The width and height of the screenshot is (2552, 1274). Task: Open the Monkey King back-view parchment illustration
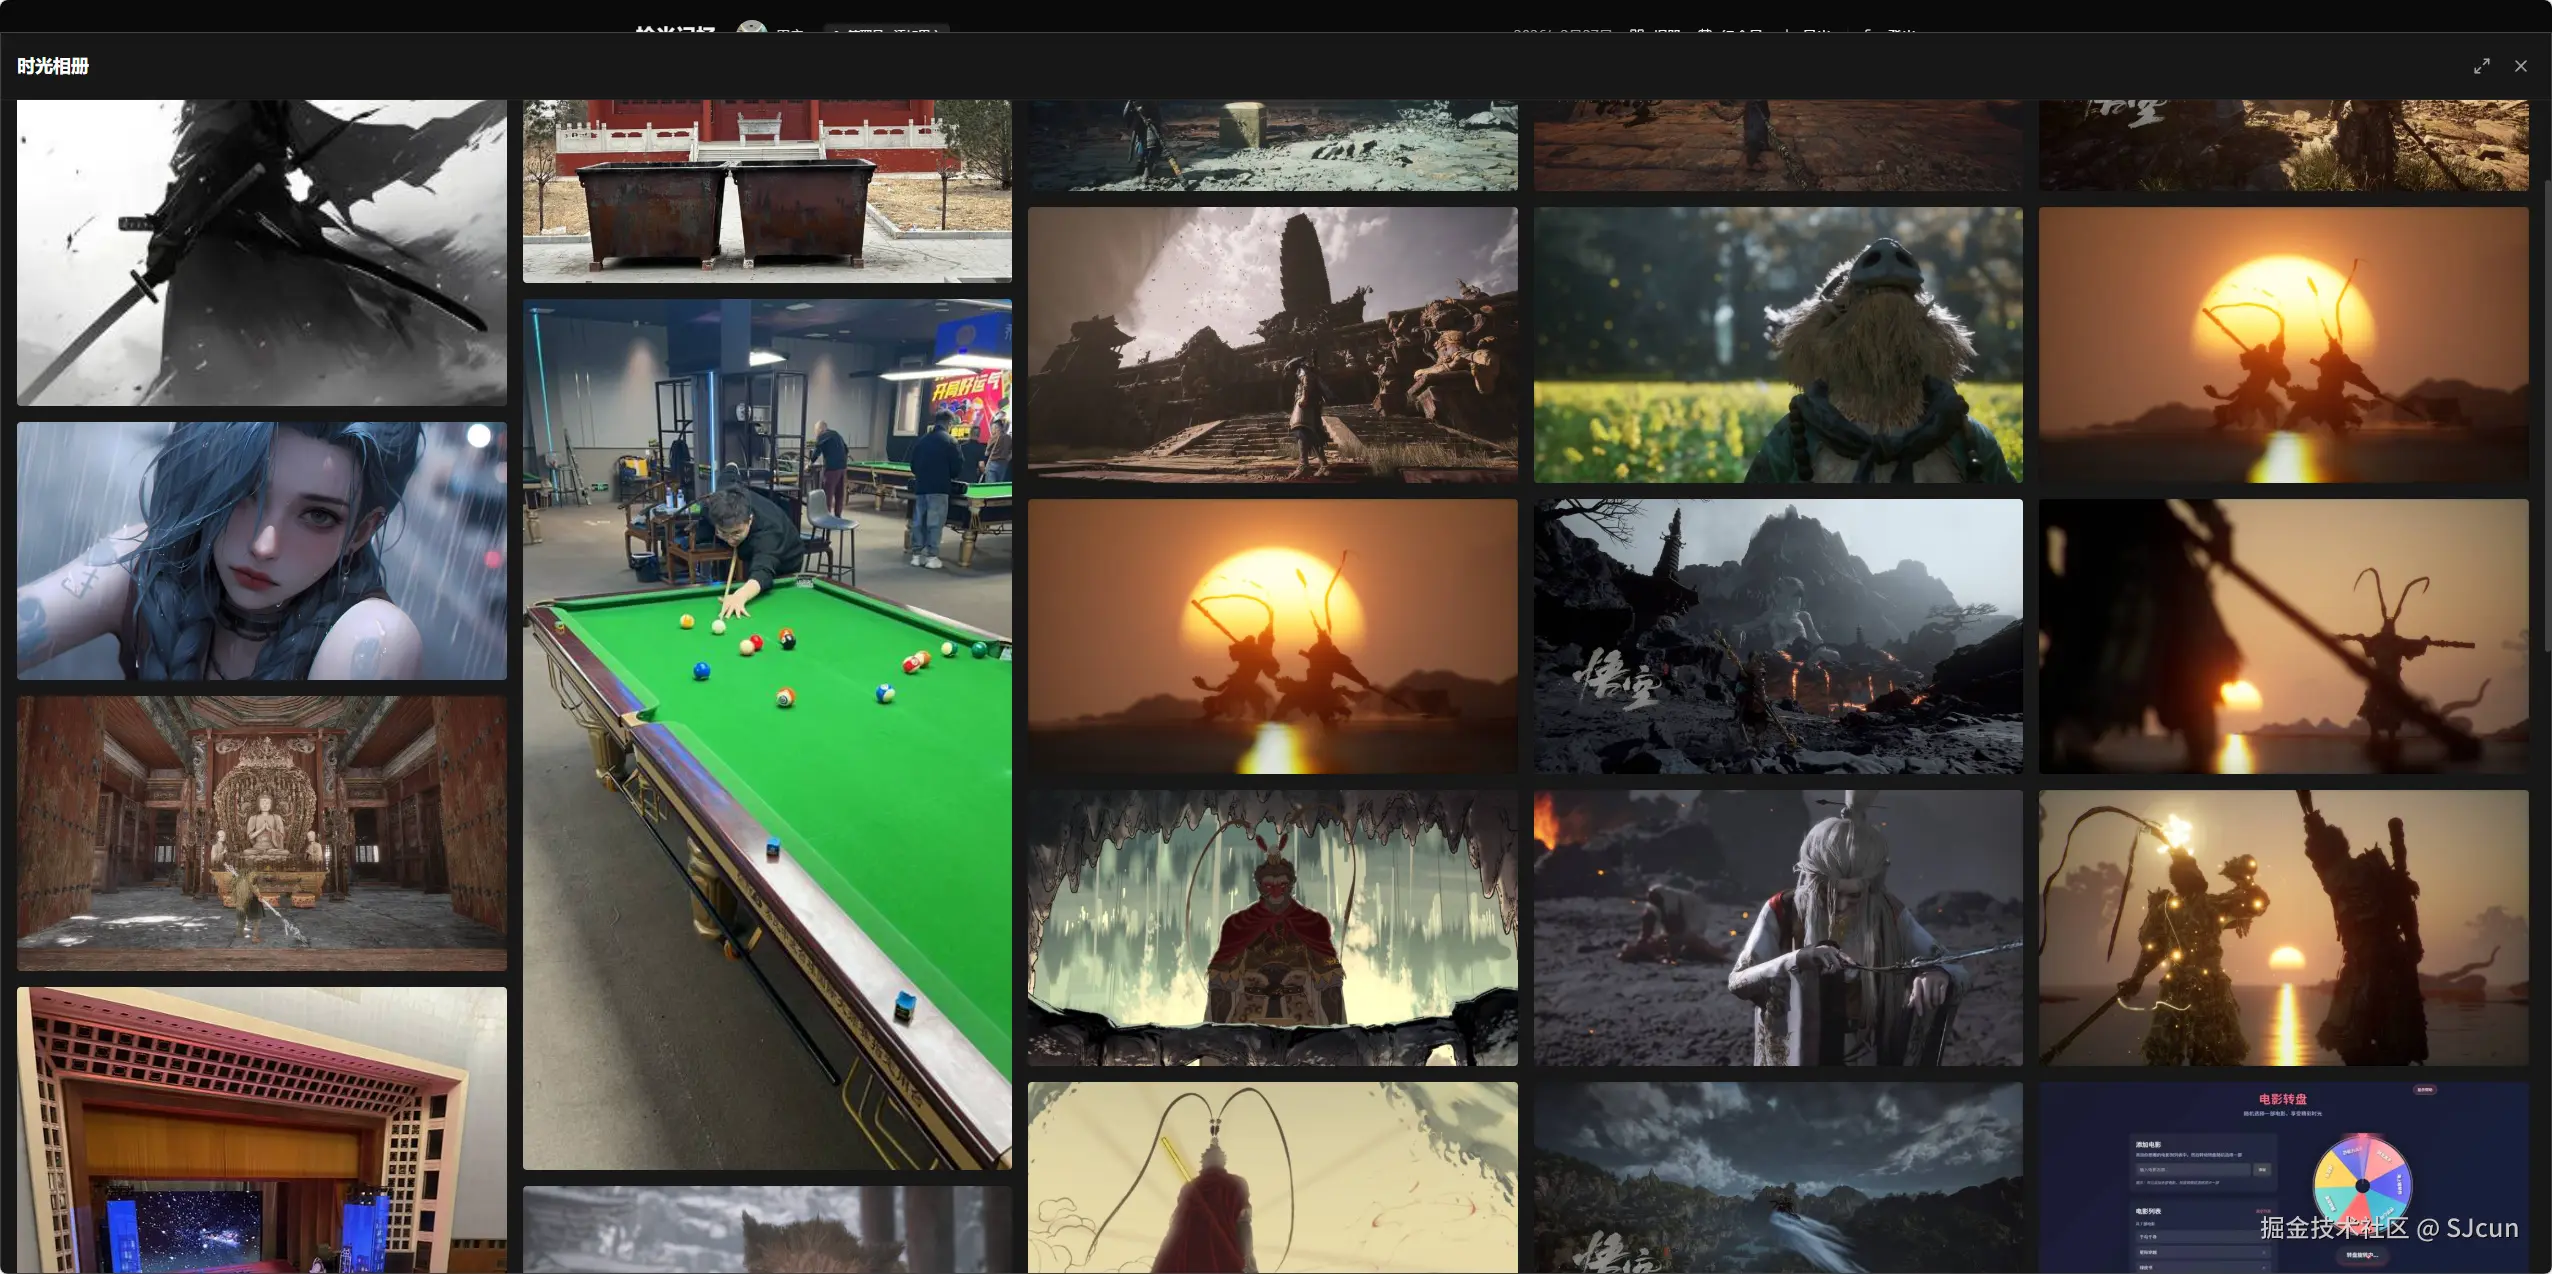coord(1272,1176)
